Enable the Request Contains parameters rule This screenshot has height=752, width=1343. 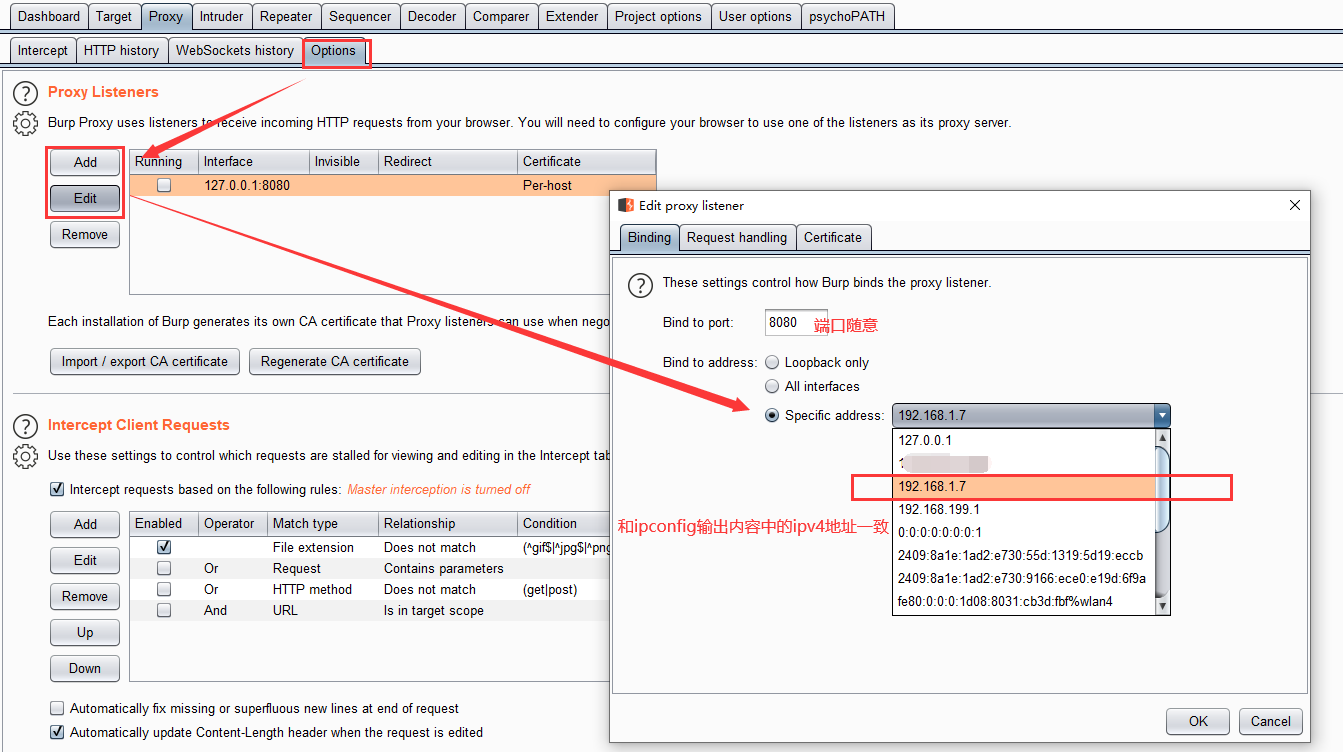click(x=164, y=568)
